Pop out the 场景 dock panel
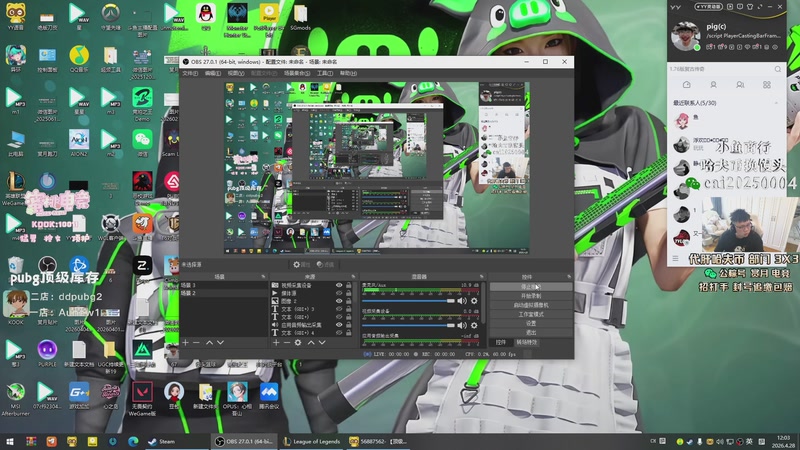 263,277
